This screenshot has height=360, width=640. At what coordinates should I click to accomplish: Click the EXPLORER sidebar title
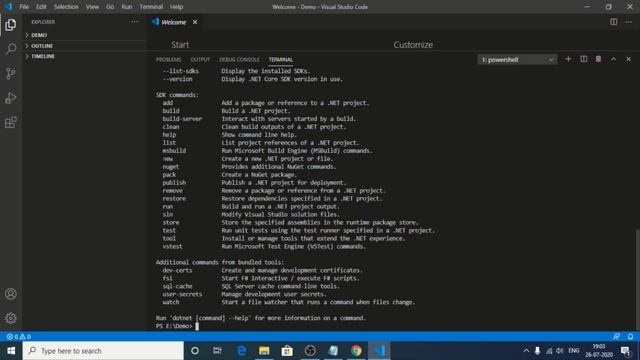coord(43,22)
